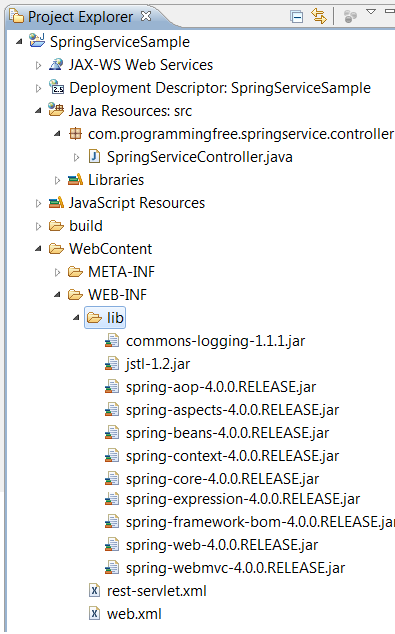This screenshot has width=395, height=634.
Task: Collapse the SpringServiceSample project node
Action: click(x=19, y=42)
